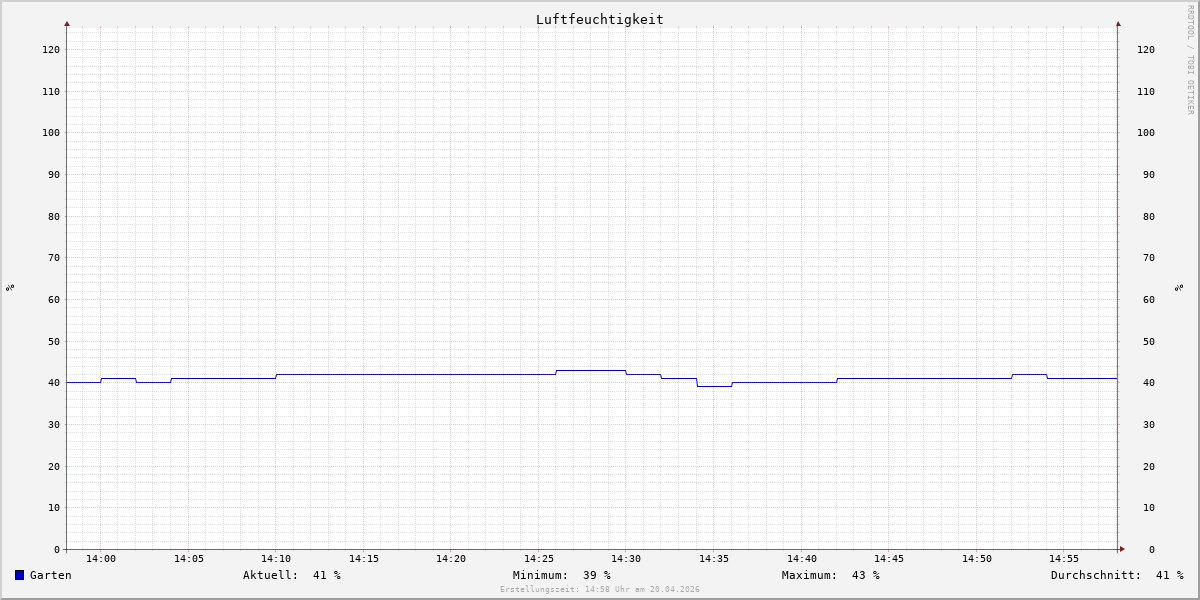Click the right axis 50 label
1200x600 pixels.
tap(1146, 341)
